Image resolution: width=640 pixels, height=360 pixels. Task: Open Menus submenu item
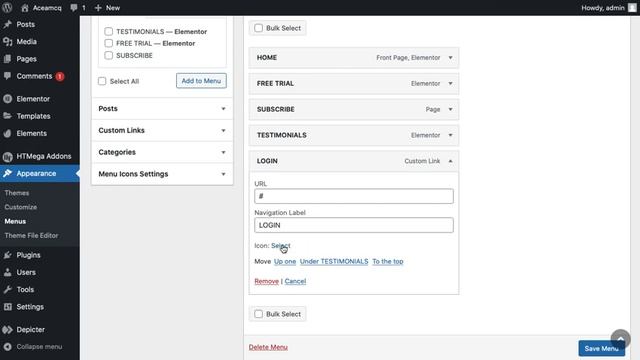(x=15, y=221)
